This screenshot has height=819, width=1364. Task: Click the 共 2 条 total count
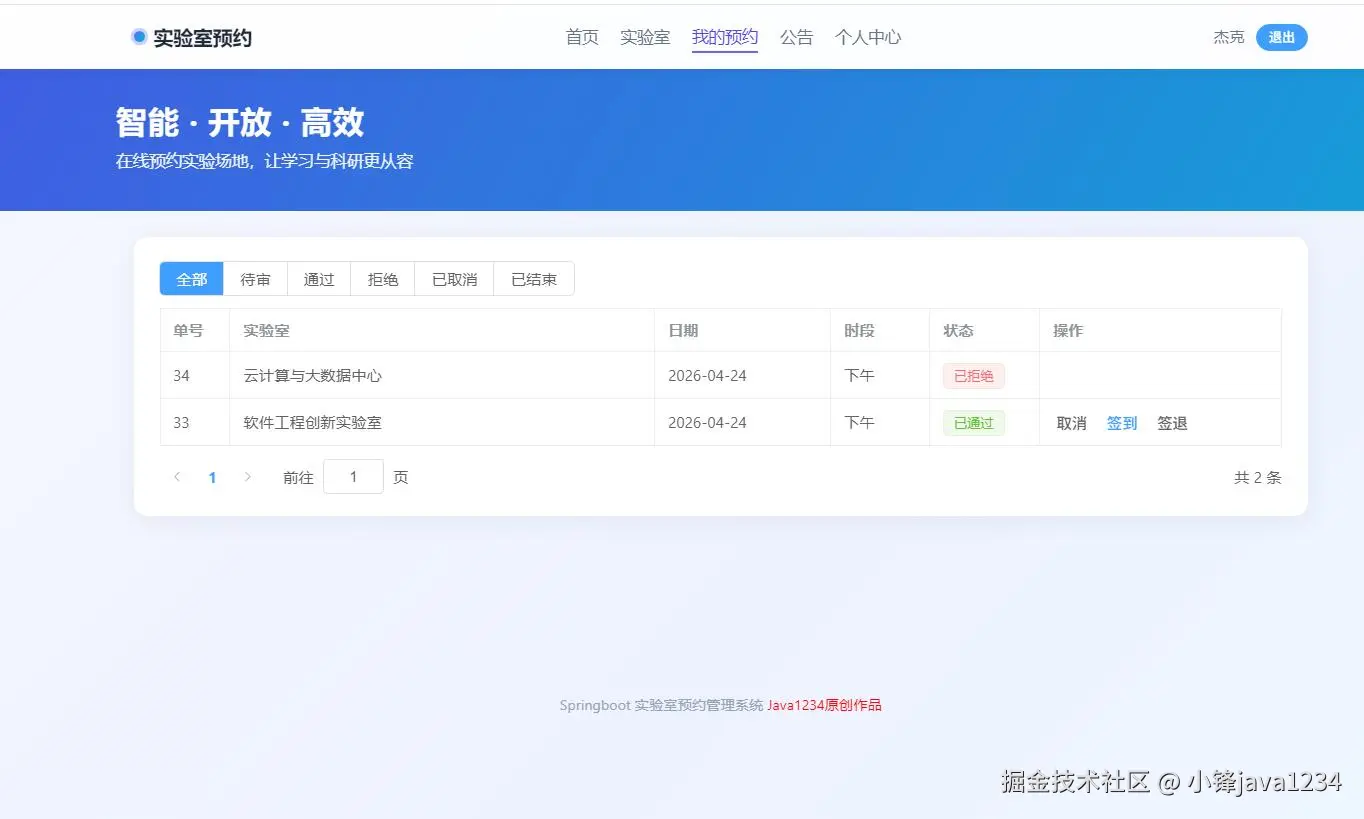(1257, 478)
